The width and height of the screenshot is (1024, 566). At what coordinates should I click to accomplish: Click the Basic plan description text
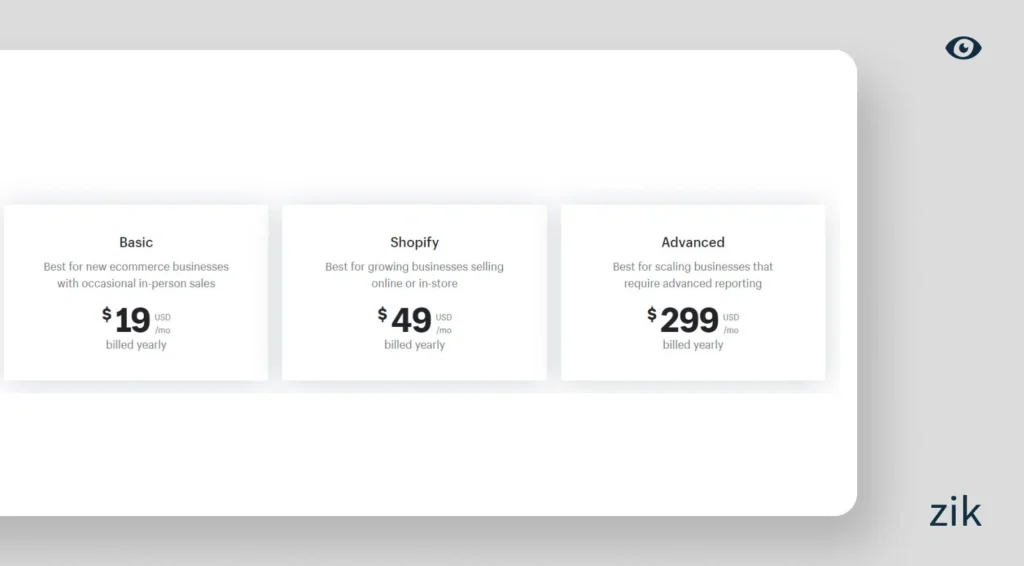pos(136,275)
